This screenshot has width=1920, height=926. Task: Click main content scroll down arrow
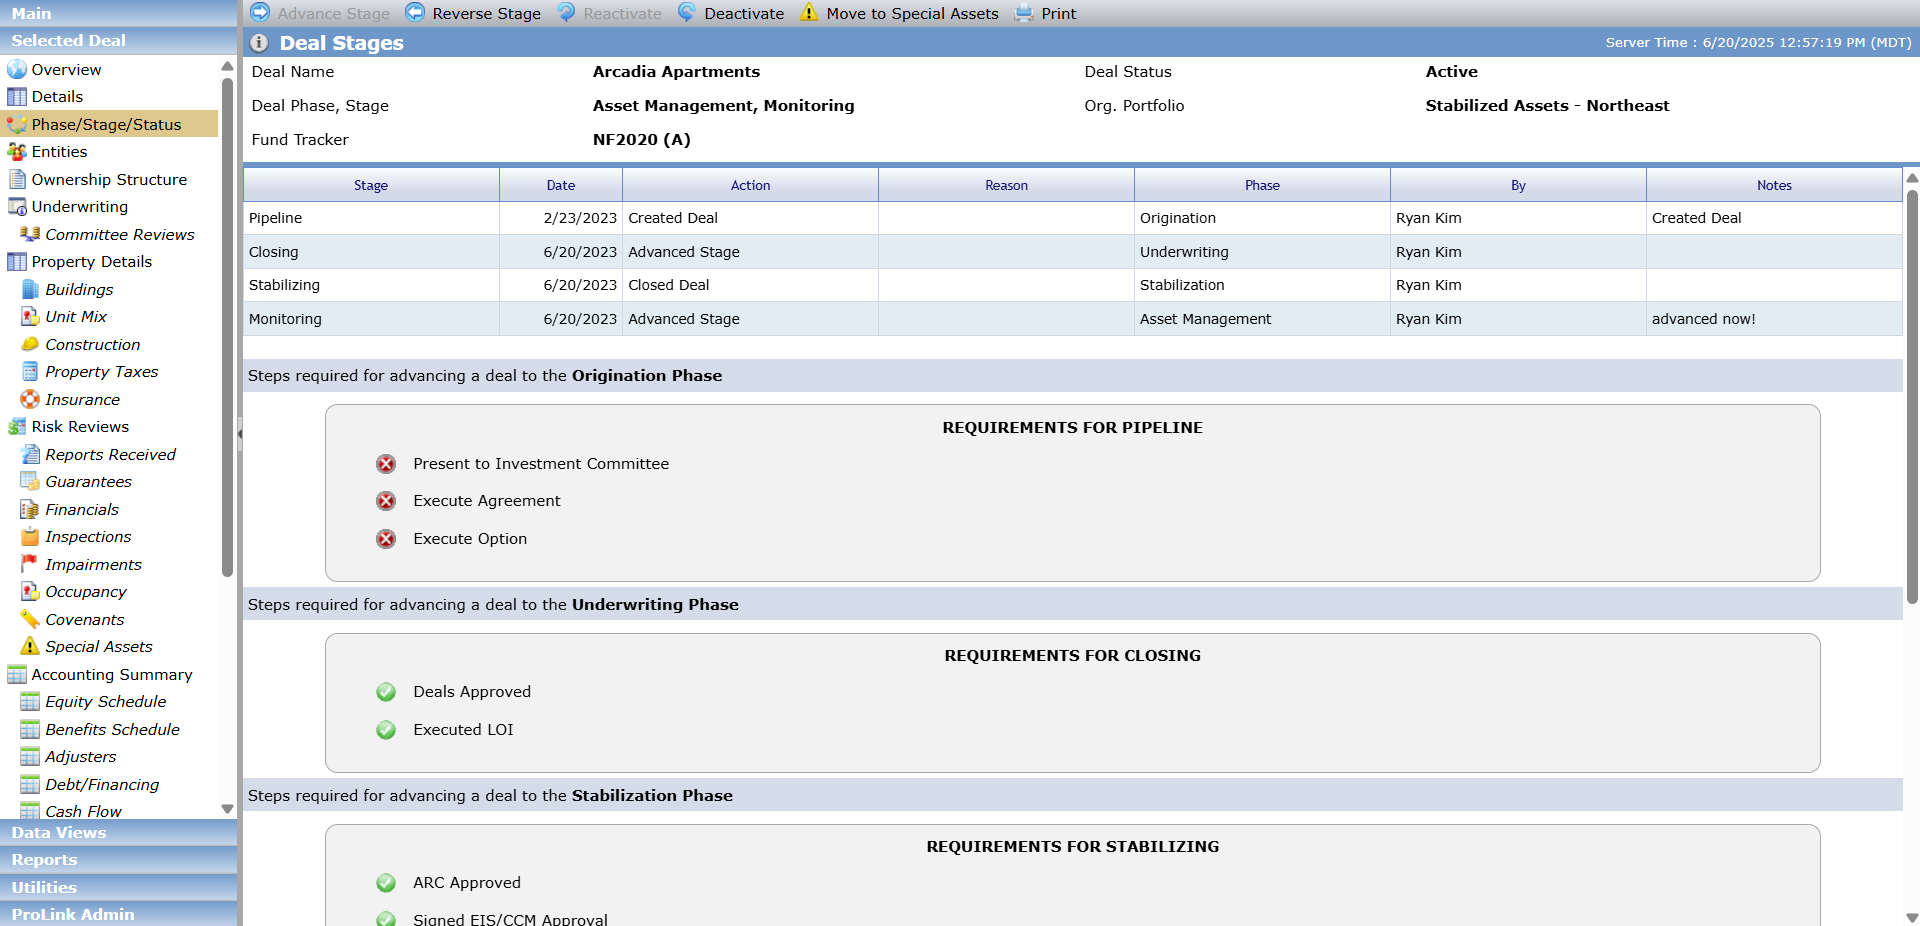pyautogui.click(x=1912, y=917)
